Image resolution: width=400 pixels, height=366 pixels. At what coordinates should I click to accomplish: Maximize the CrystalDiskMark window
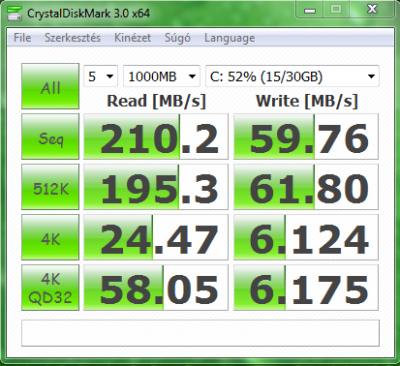(x=336, y=10)
